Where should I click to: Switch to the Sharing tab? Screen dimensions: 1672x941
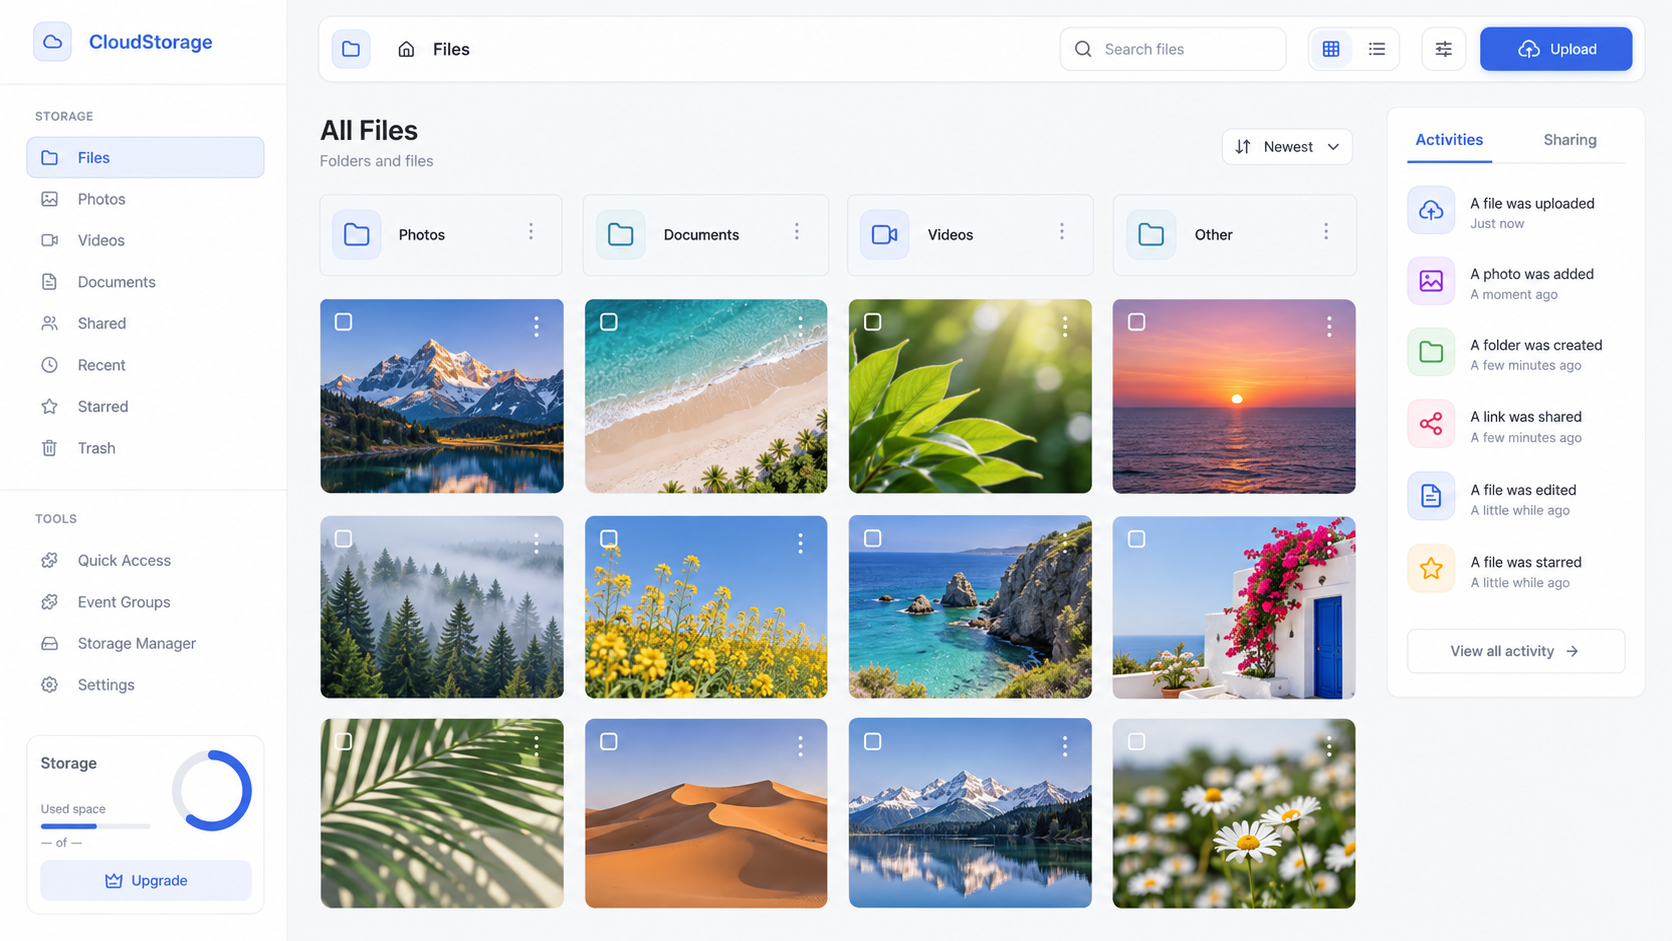(x=1570, y=140)
